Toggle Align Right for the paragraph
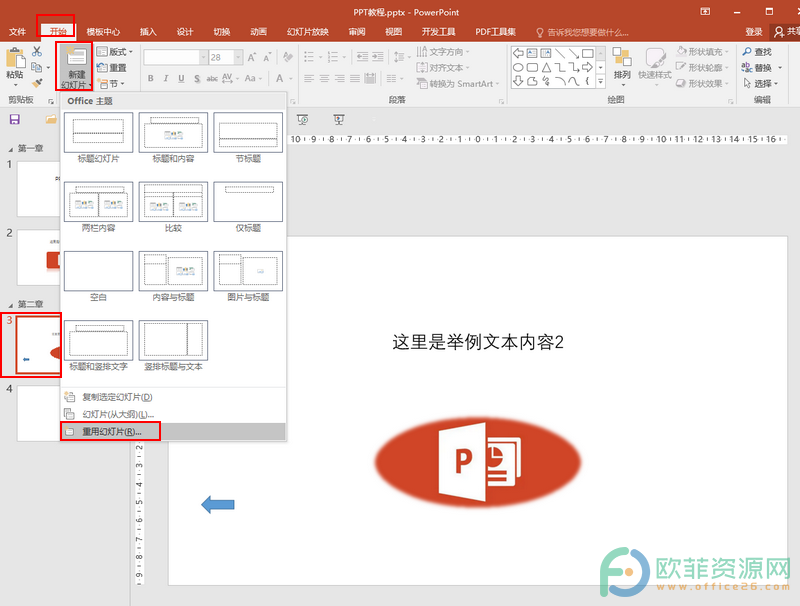Screen dimensions: 800x606 340,78
